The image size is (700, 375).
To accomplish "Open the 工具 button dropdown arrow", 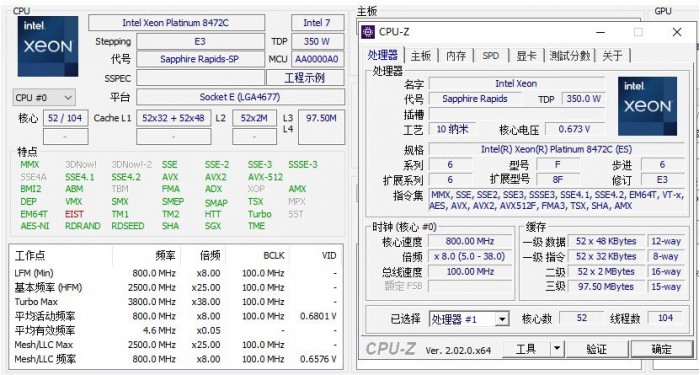I will (x=556, y=349).
